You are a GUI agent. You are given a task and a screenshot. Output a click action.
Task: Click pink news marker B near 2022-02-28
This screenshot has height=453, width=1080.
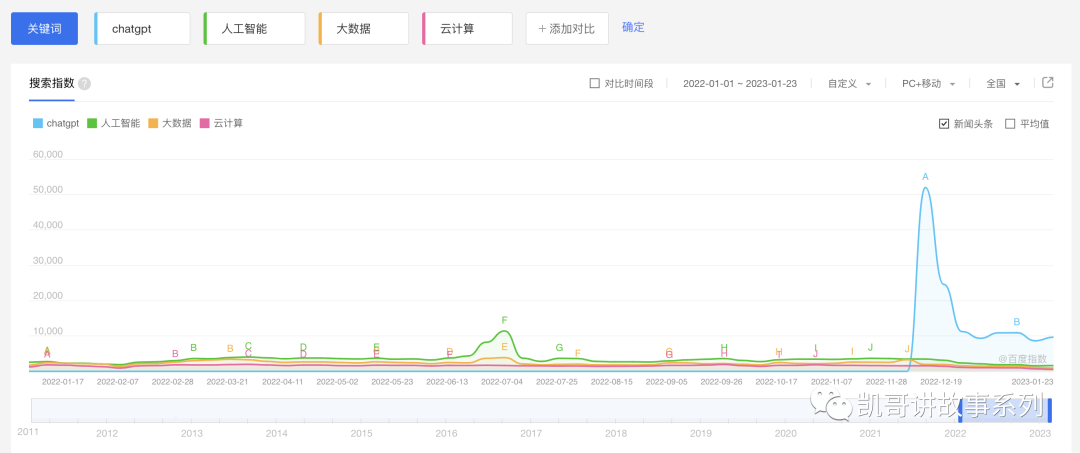[175, 354]
